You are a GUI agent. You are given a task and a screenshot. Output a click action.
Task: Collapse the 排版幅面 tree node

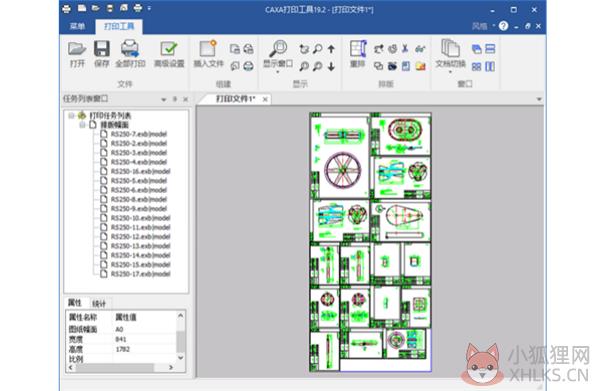click(82, 125)
